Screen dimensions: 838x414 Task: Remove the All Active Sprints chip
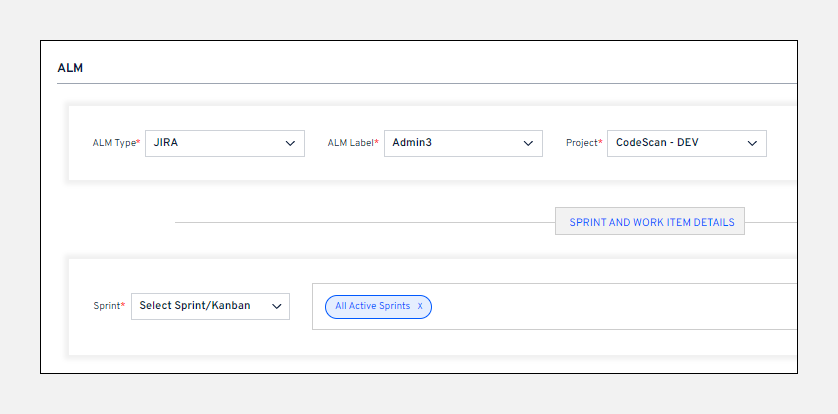(x=420, y=306)
